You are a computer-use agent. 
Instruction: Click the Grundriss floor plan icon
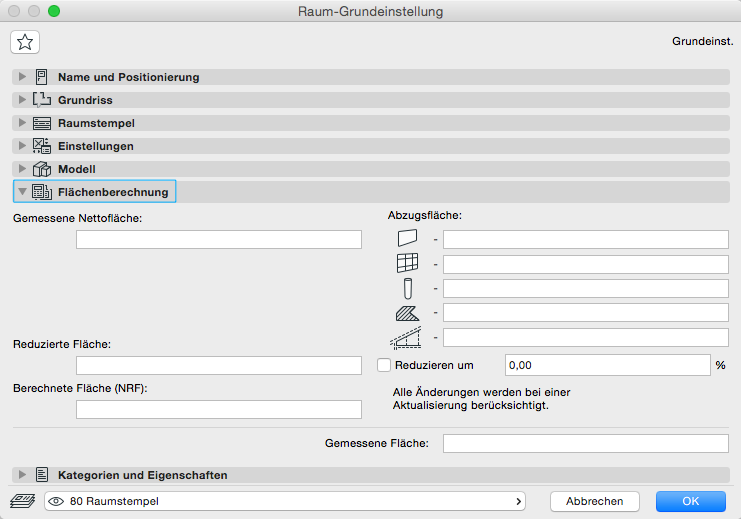42,100
